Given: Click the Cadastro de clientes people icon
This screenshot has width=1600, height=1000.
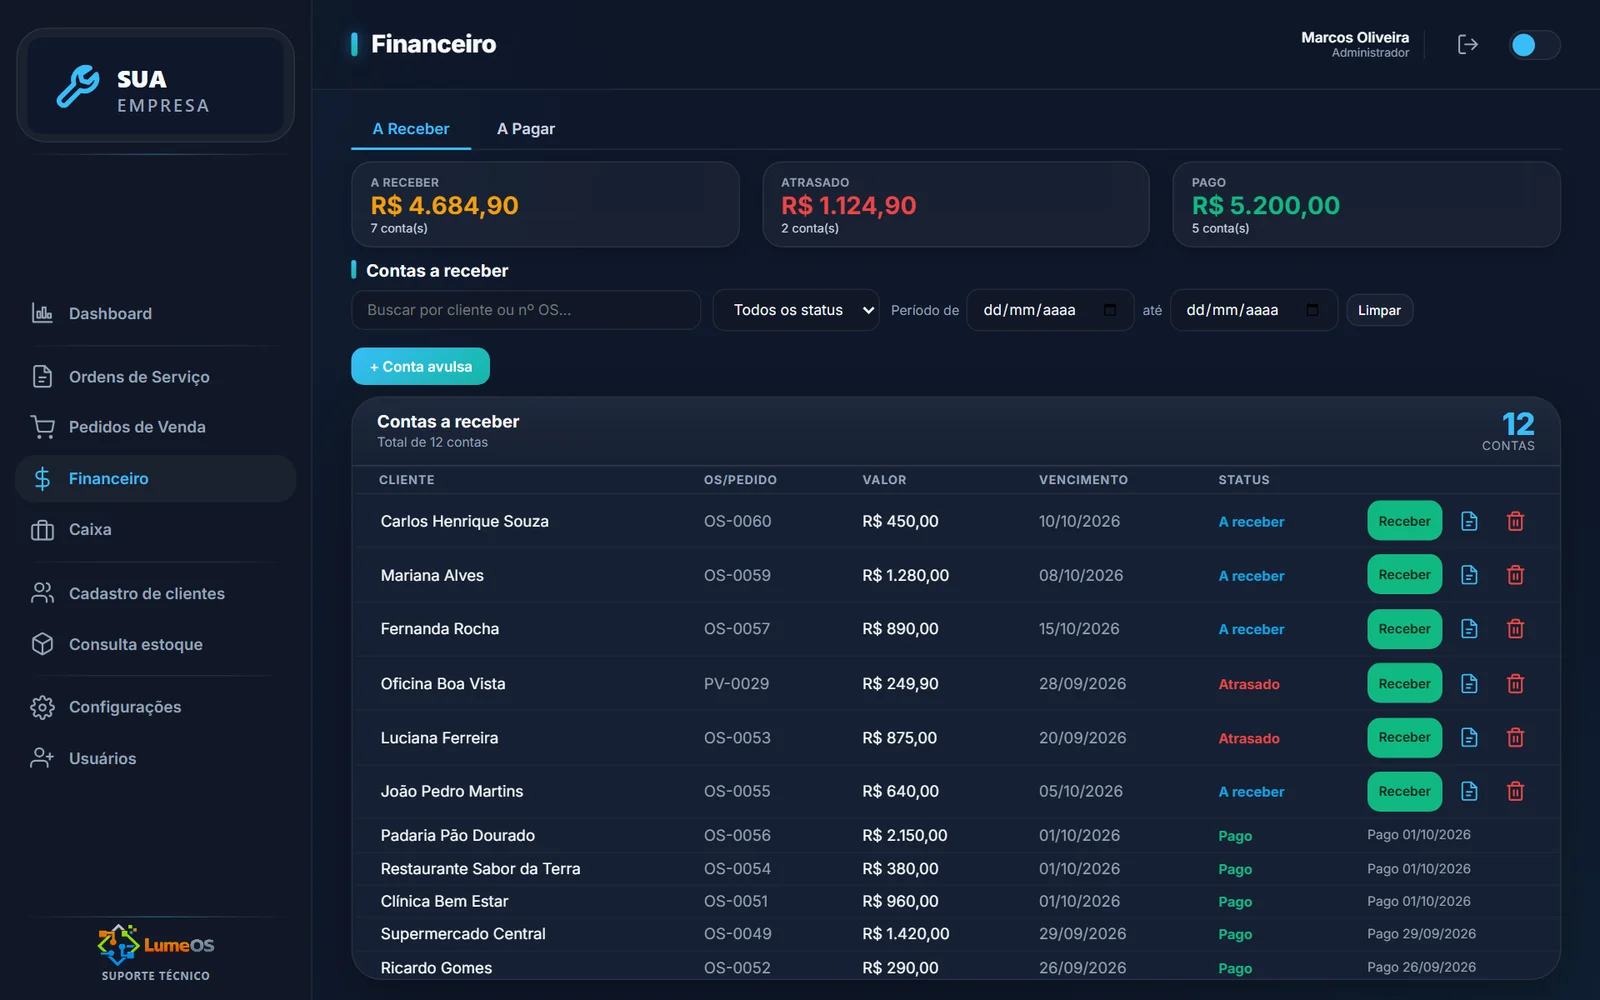Looking at the screenshot, I should pyautogui.click(x=42, y=593).
